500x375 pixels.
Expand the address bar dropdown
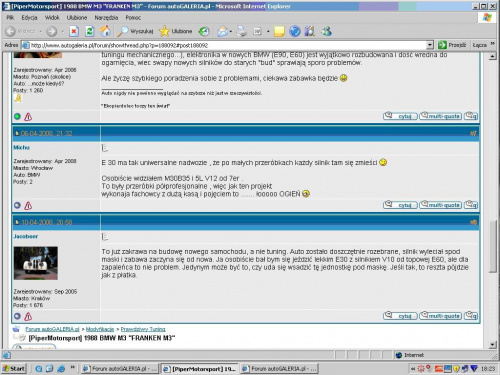coord(430,45)
